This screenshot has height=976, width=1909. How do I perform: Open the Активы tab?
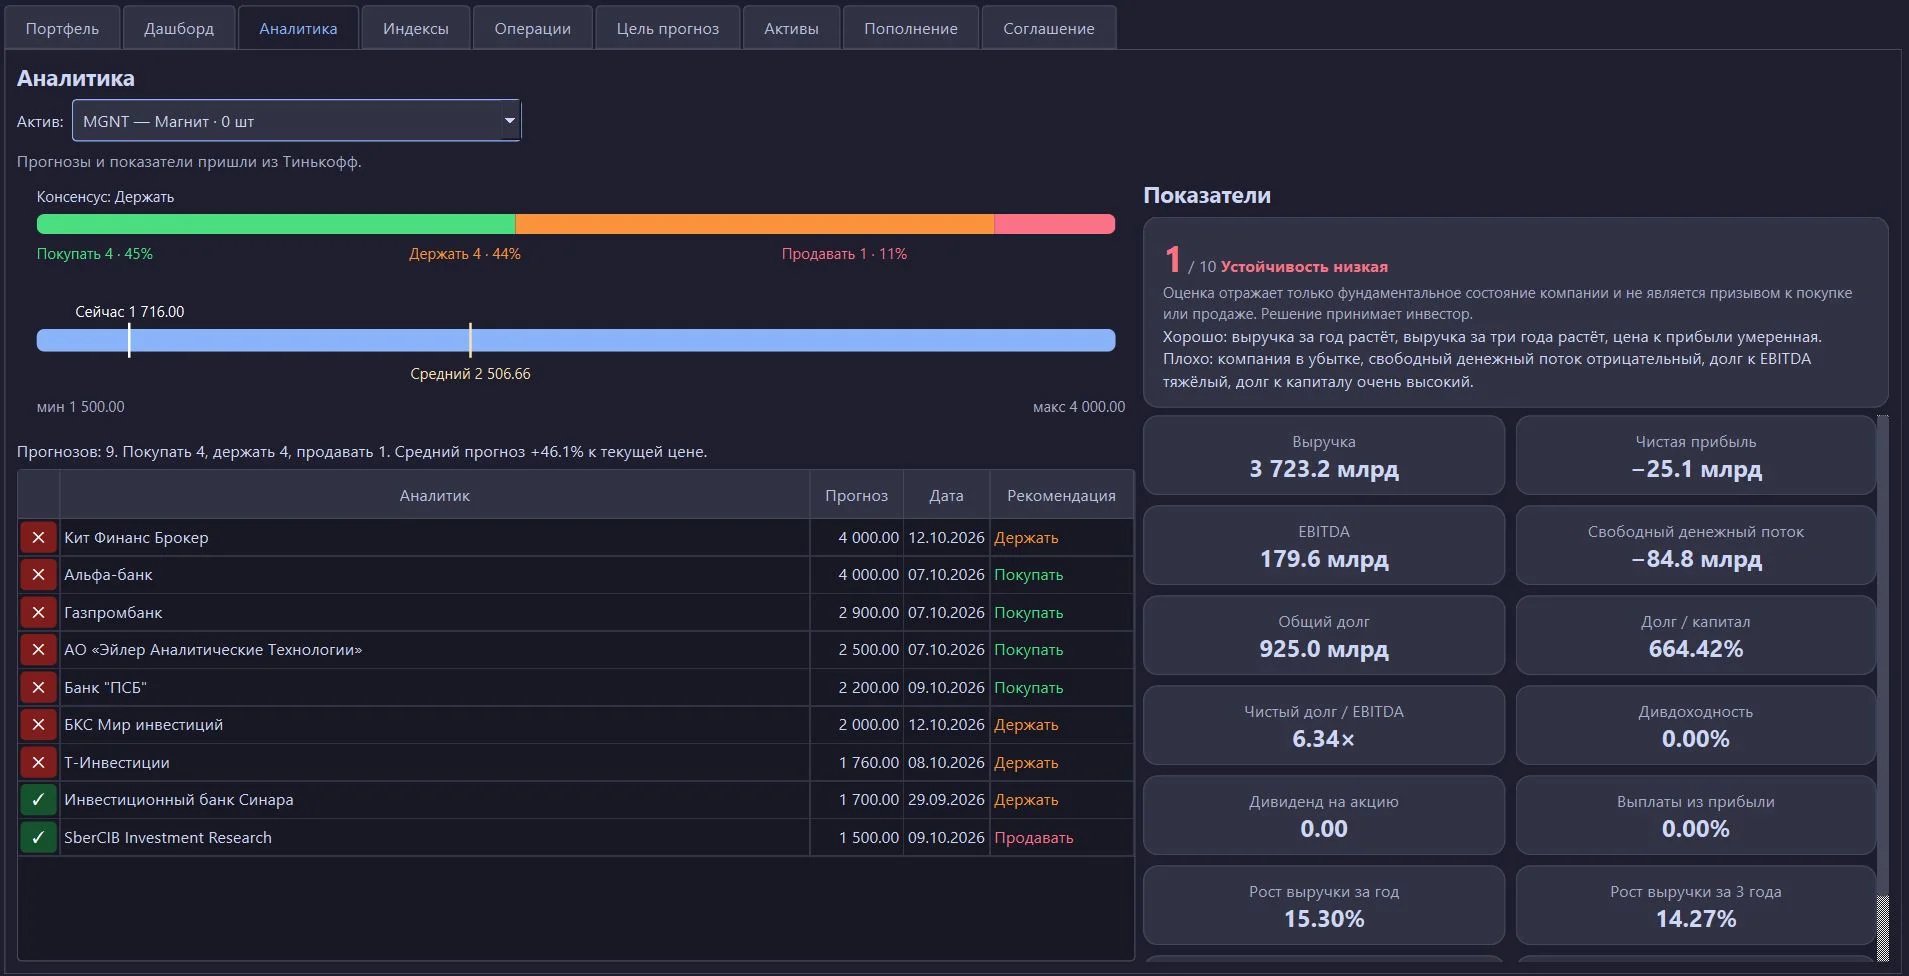791,28
